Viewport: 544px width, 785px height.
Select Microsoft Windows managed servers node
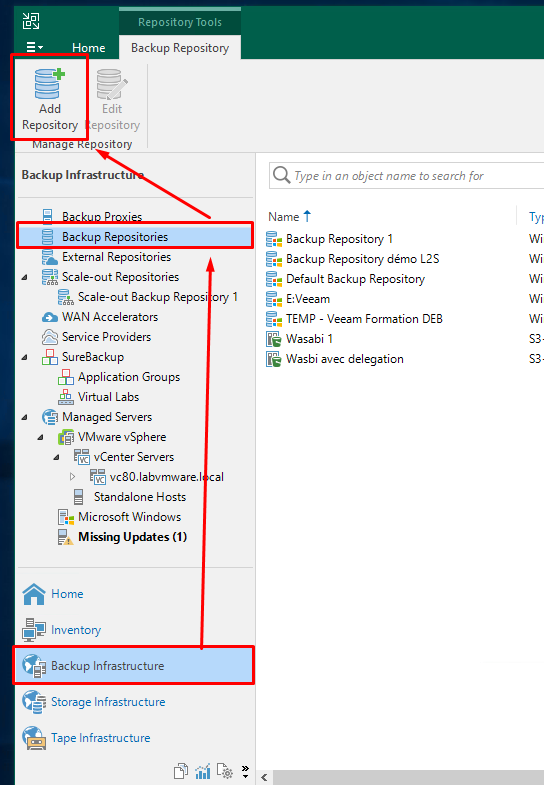129,517
